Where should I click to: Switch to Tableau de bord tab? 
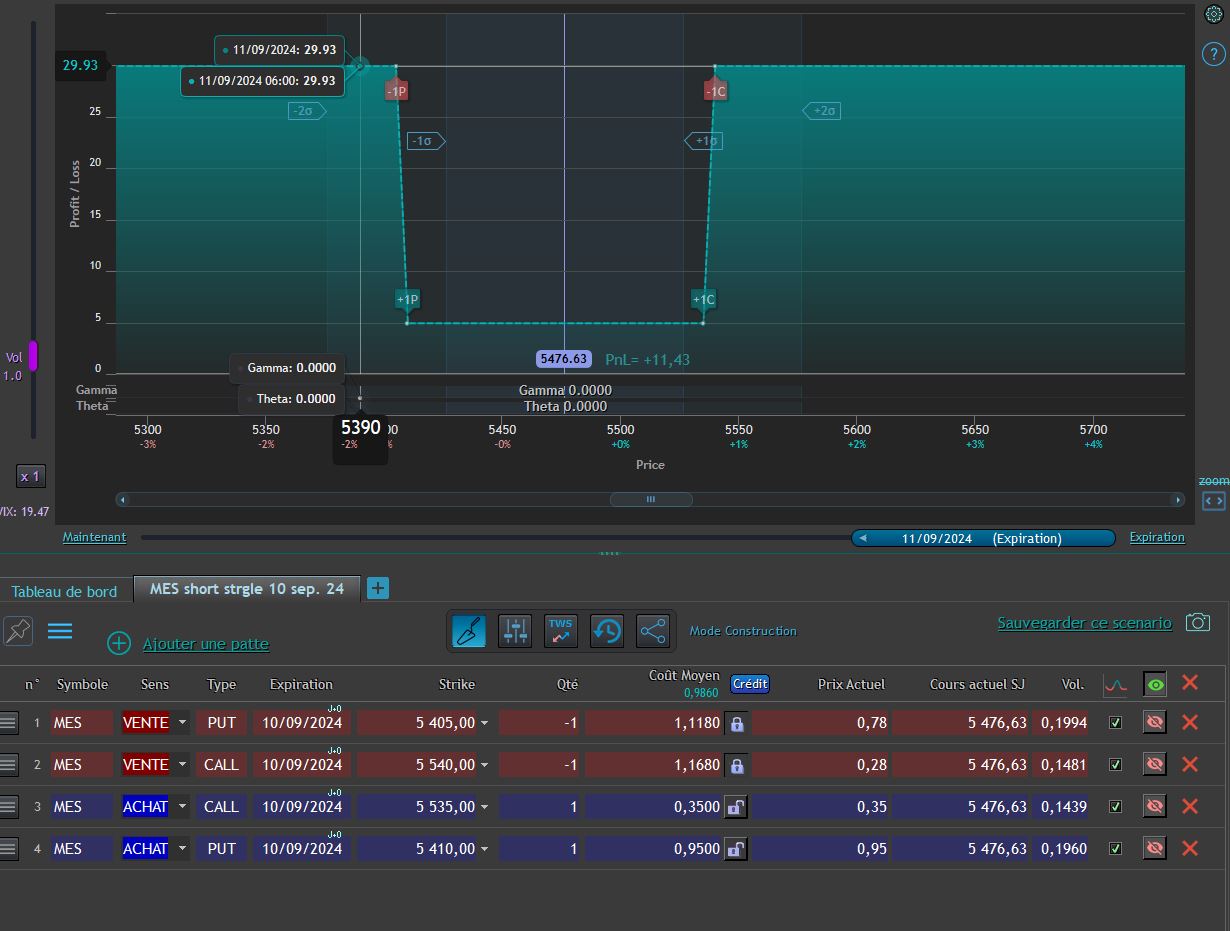click(x=64, y=591)
